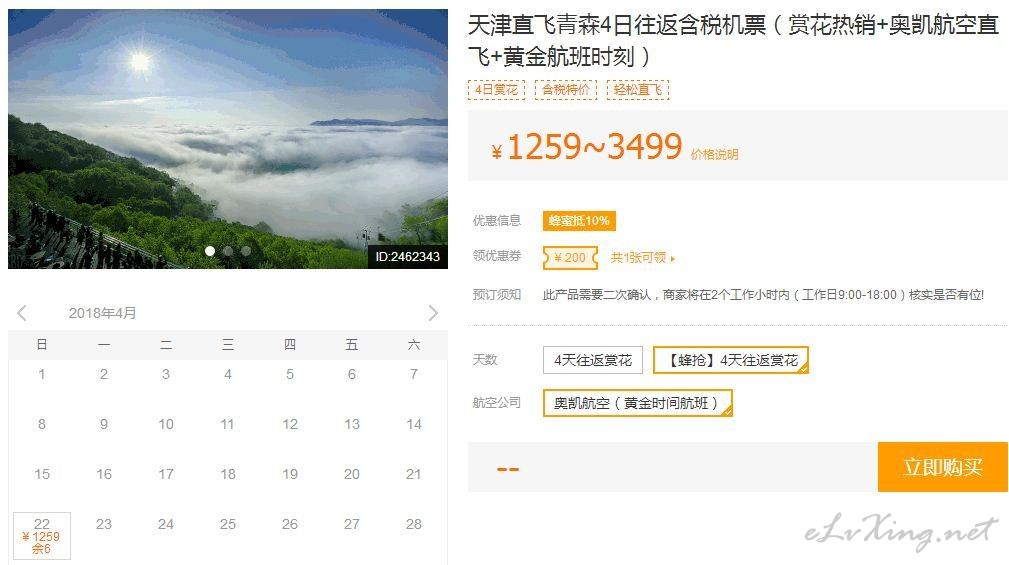Select April 1 in calendar
This screenshot has width=1009, height=565.
(x=42, y=375)
